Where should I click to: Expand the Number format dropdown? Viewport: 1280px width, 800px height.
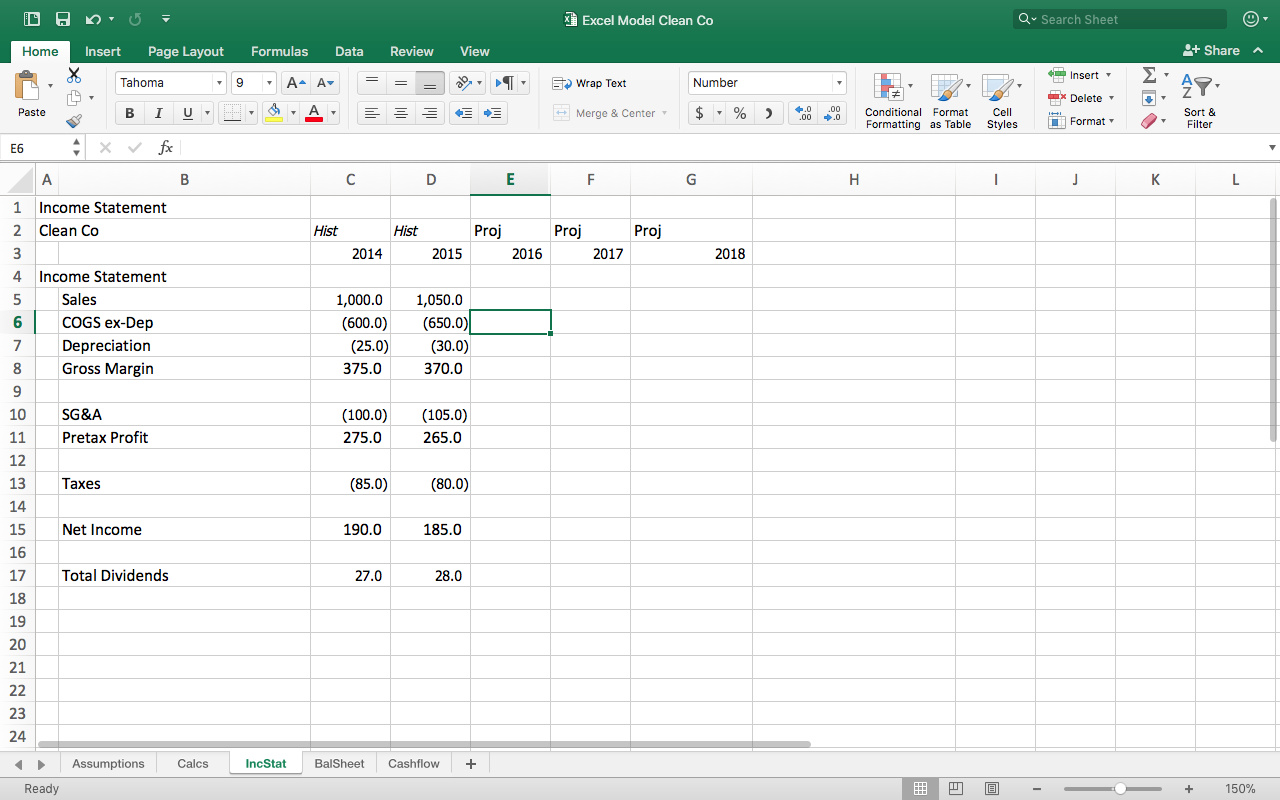[839, 83]
